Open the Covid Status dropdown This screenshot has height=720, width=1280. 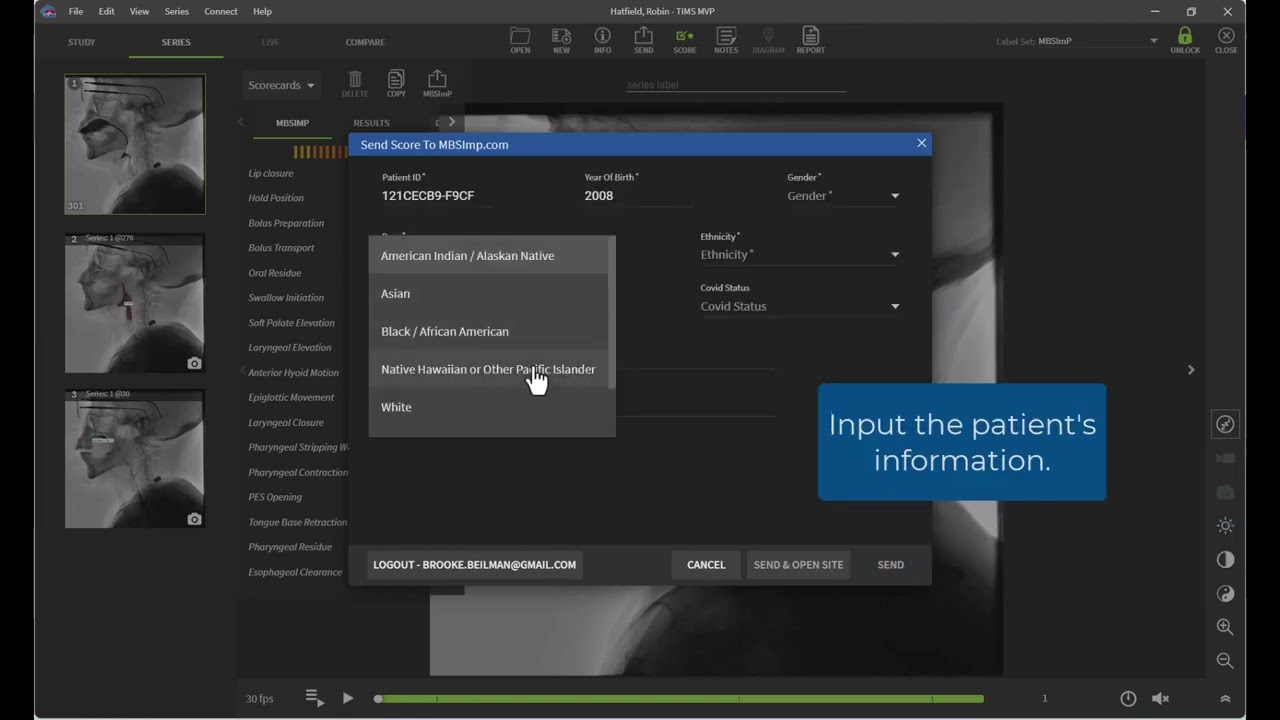800,307
